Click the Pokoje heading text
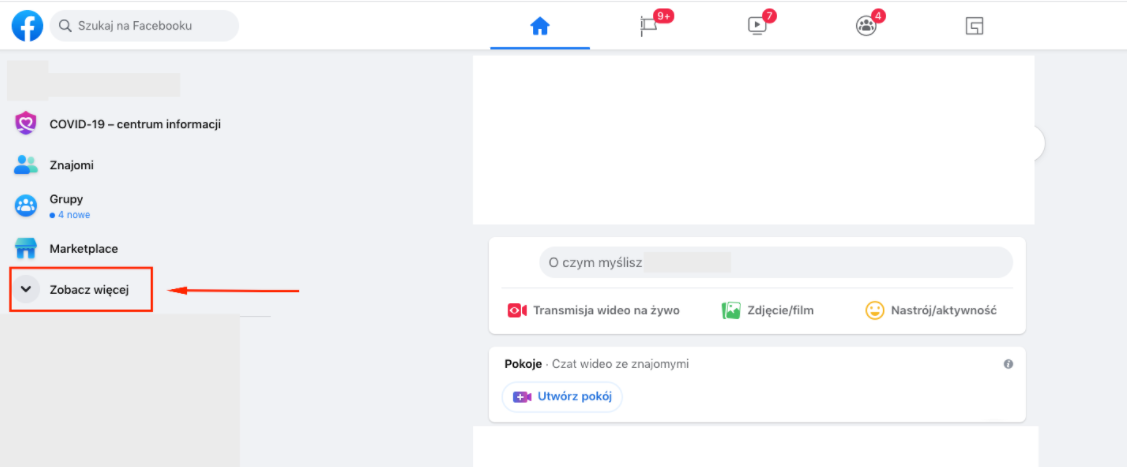 pos(523,364)
